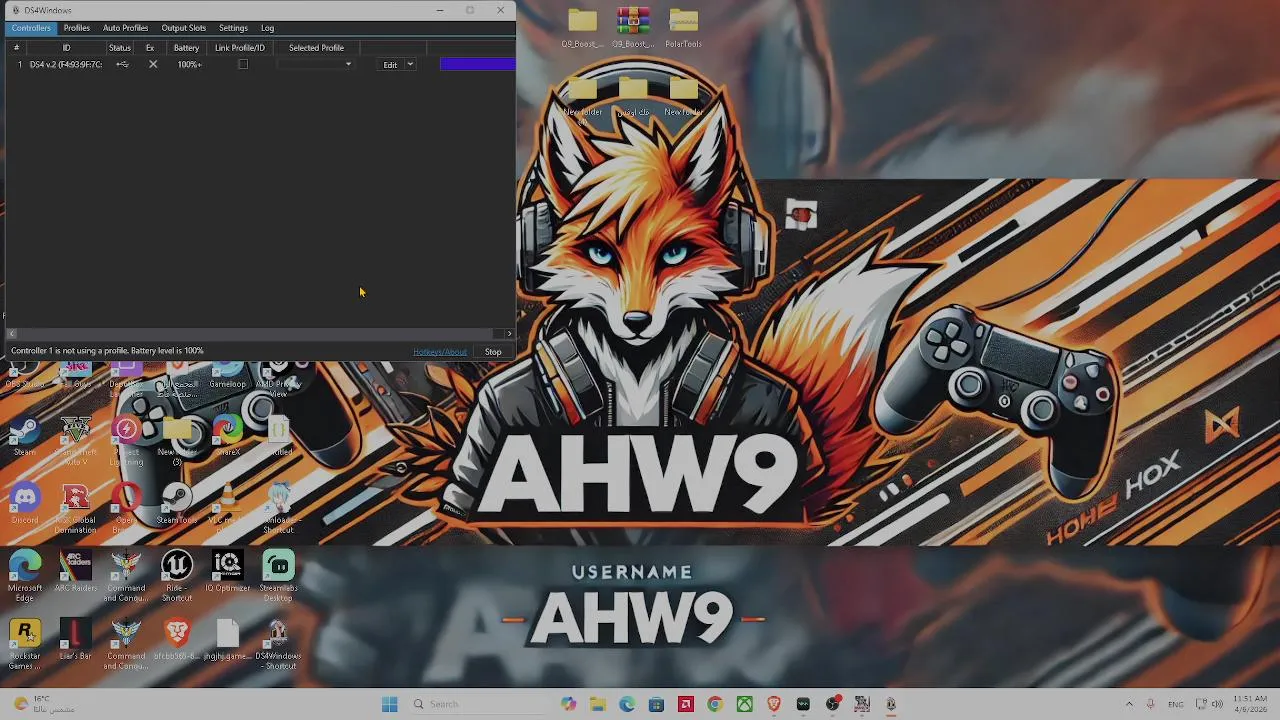Screen dimensions: 1280x720
Task: Open the SteamTools desktop icon
Action: click(x=177, y=504)
